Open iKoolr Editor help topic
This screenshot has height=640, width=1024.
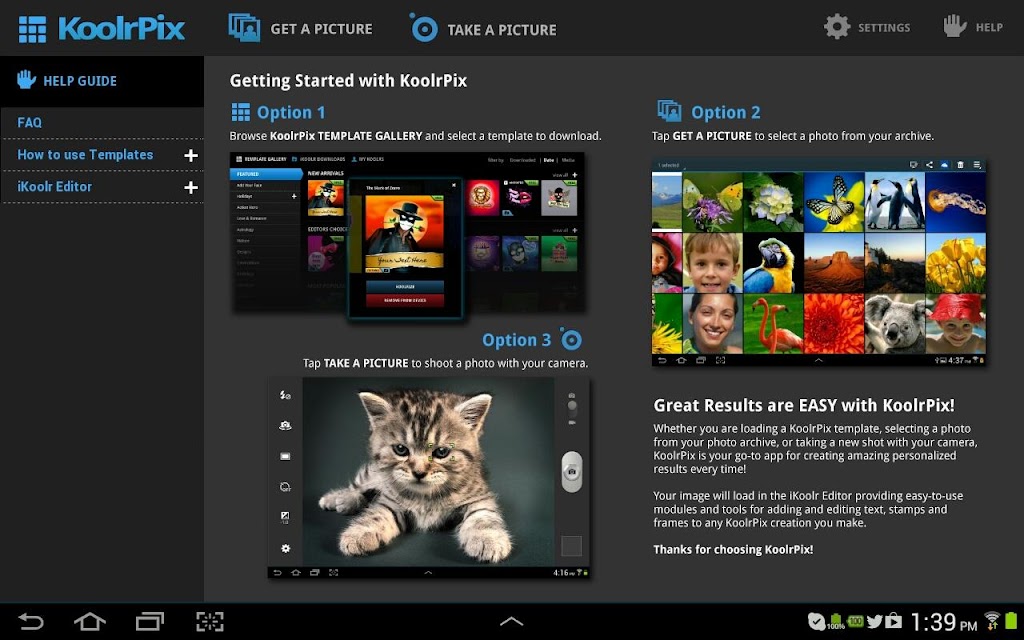click(x=54, y=187)
